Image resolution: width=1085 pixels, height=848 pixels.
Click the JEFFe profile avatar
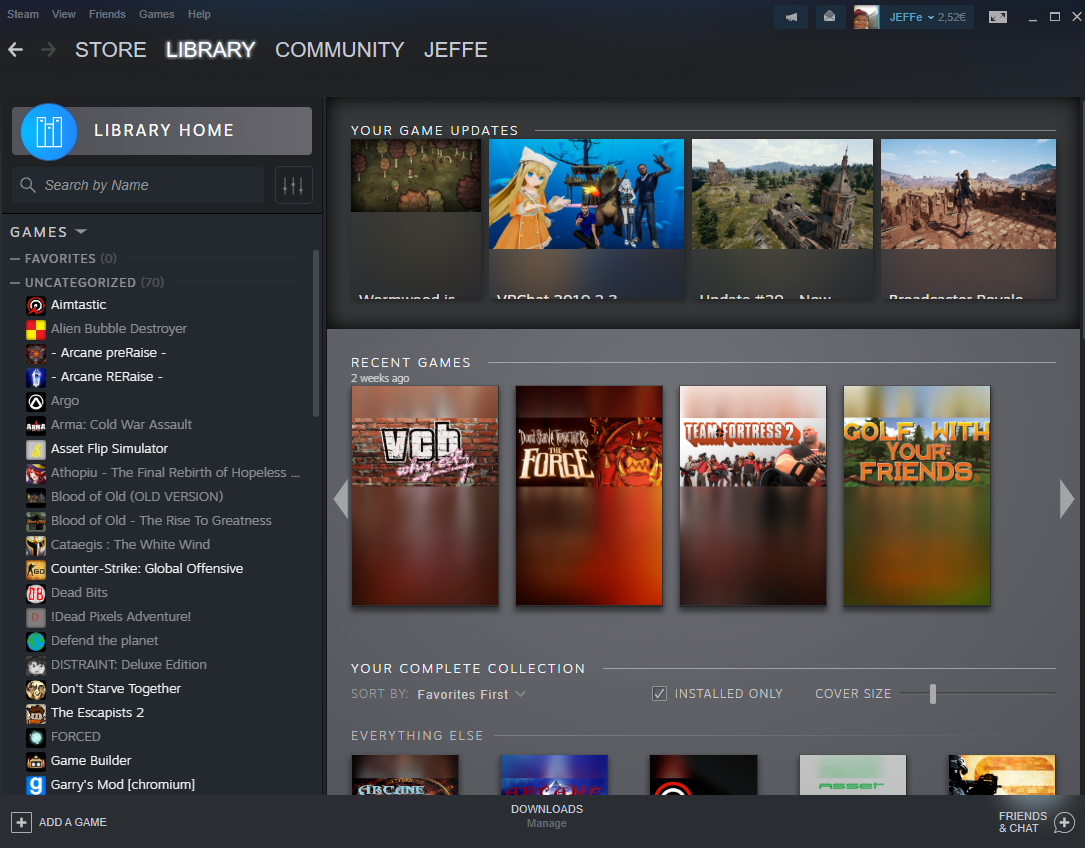(x=866, y=17)
